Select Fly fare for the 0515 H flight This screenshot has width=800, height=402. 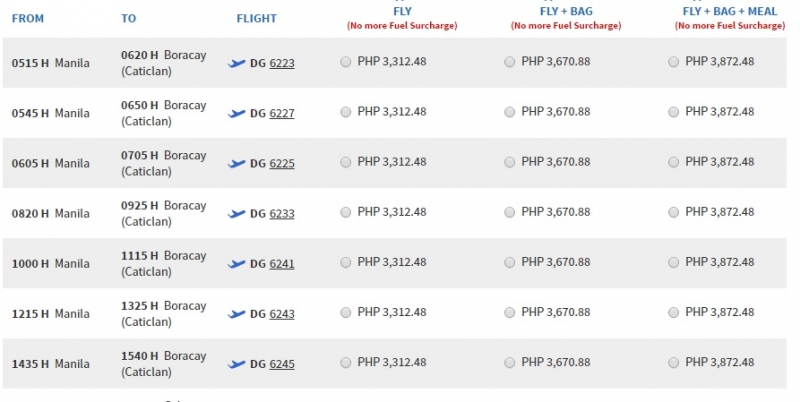pos(346,62)
